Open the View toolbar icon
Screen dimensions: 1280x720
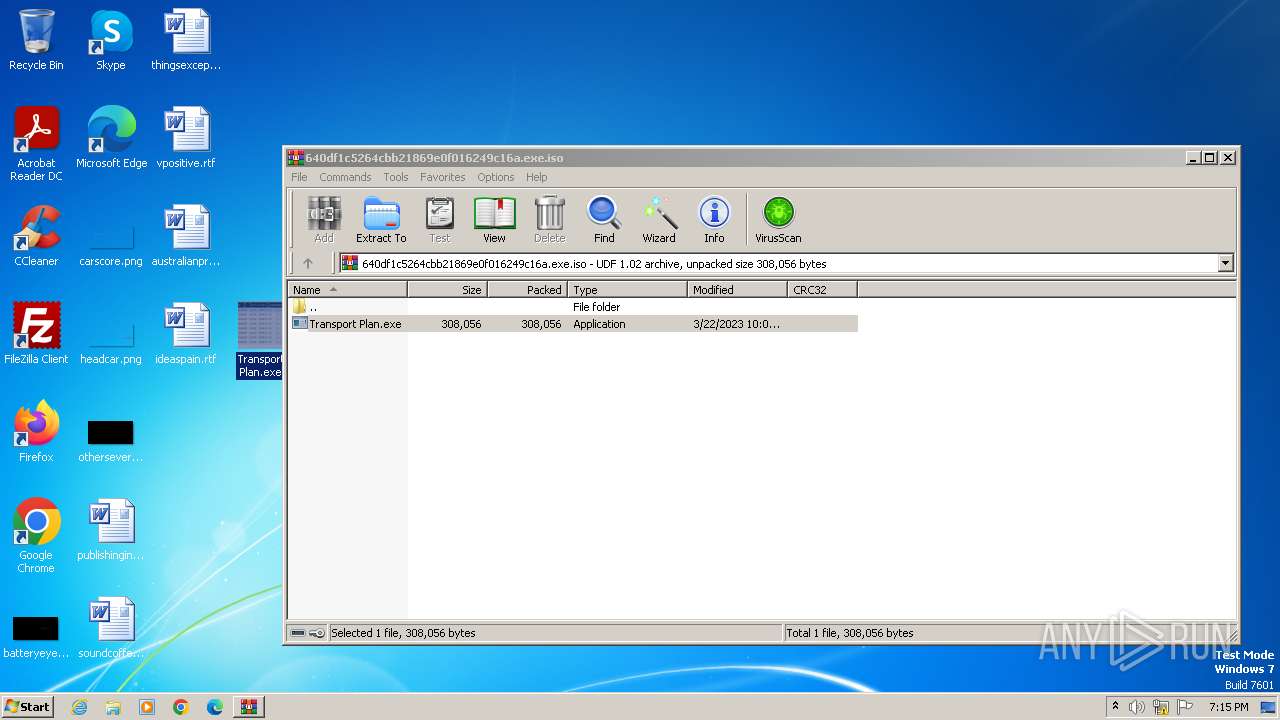pyautogui.click(x=494, y=219)
